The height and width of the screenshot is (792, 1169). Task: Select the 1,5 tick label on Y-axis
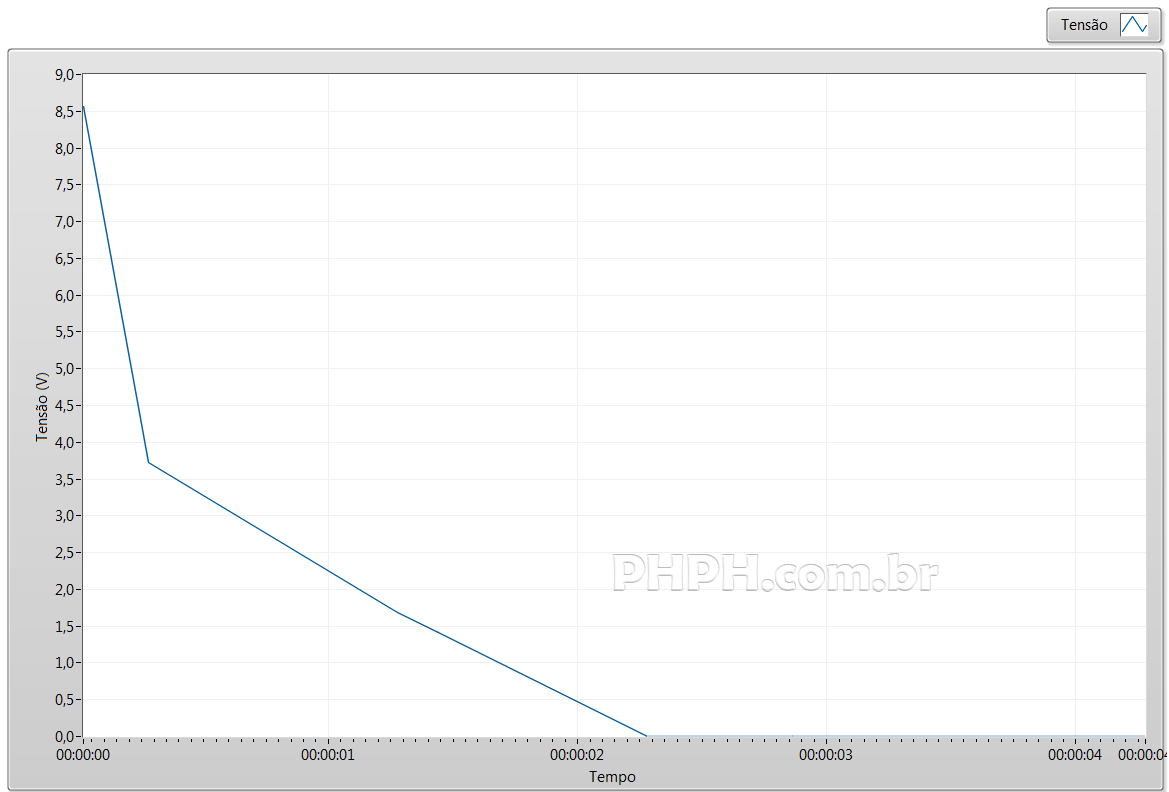(x=65, y=627)
